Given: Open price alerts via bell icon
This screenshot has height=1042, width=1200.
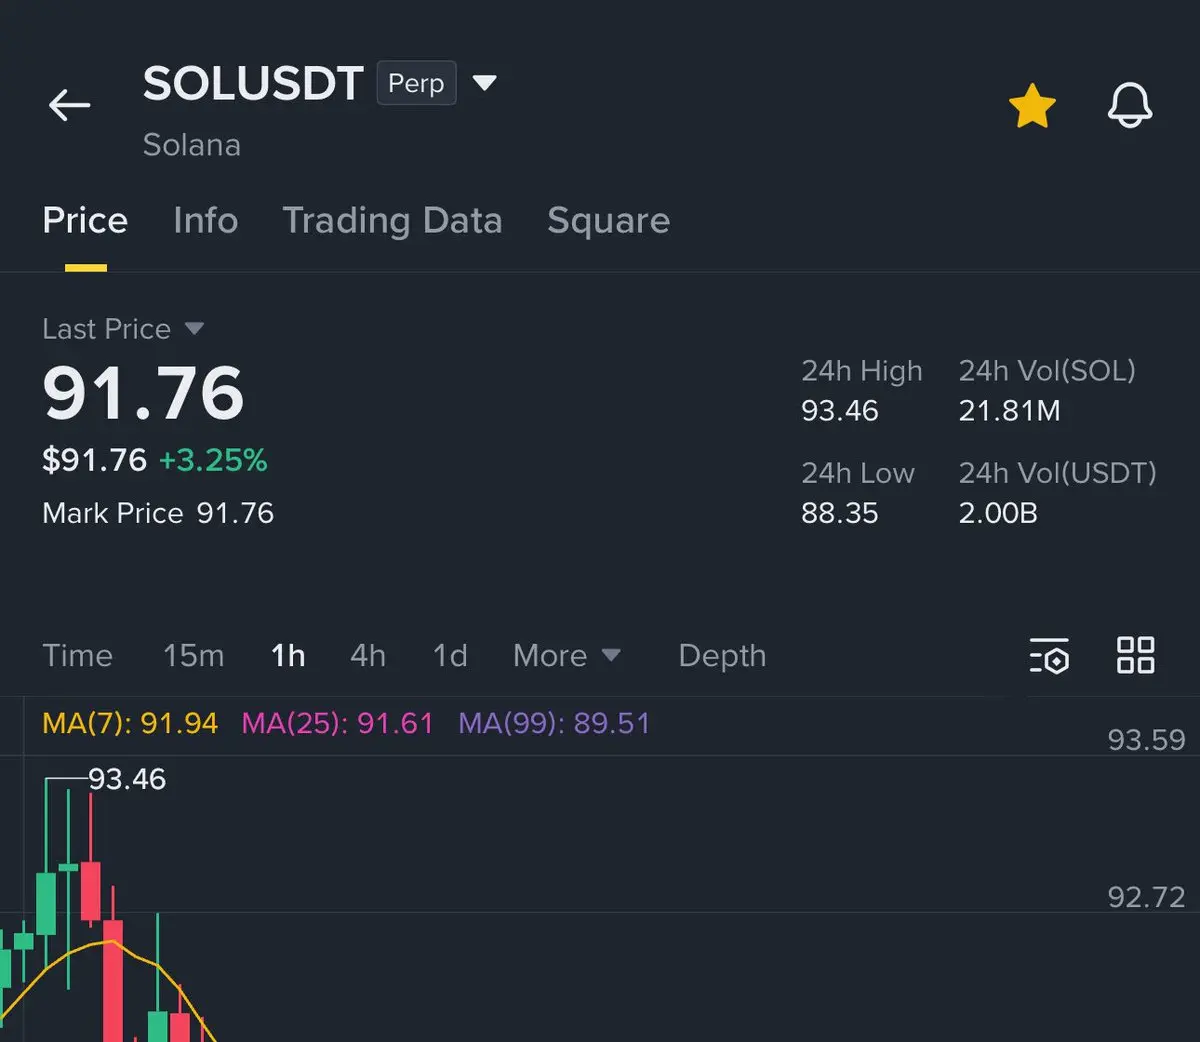Looking at the screenshot, I should pos(1130,105).
